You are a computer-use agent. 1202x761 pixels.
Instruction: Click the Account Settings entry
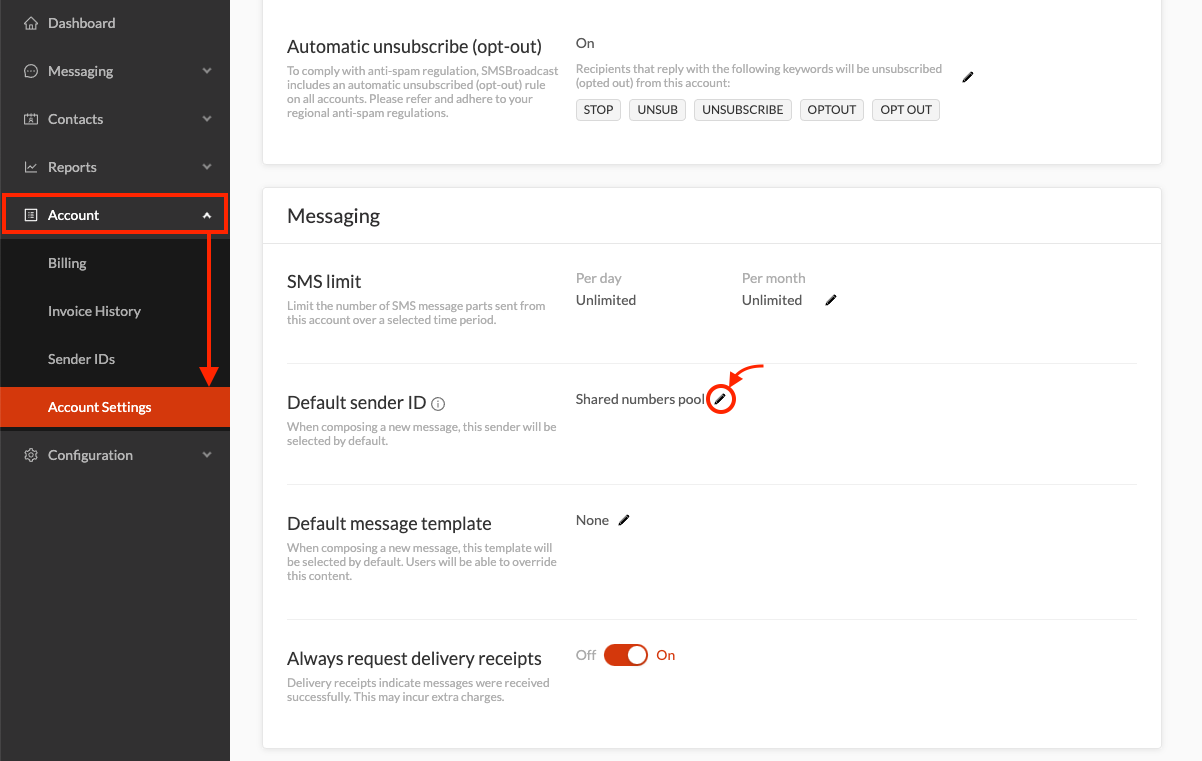[99, 406]
